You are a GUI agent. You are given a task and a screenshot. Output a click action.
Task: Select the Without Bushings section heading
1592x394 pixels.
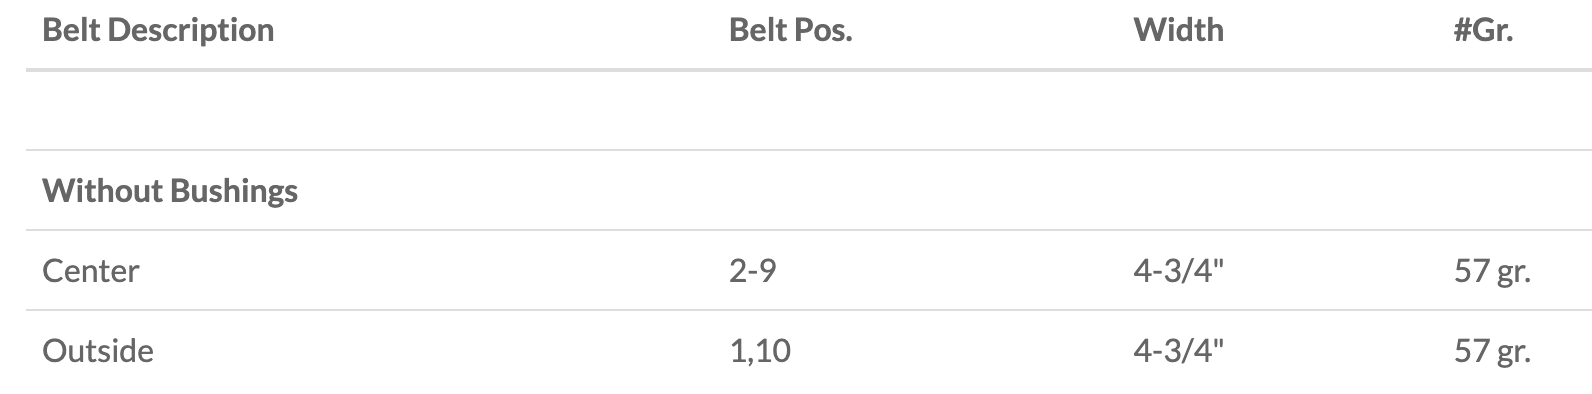point(170,191)
